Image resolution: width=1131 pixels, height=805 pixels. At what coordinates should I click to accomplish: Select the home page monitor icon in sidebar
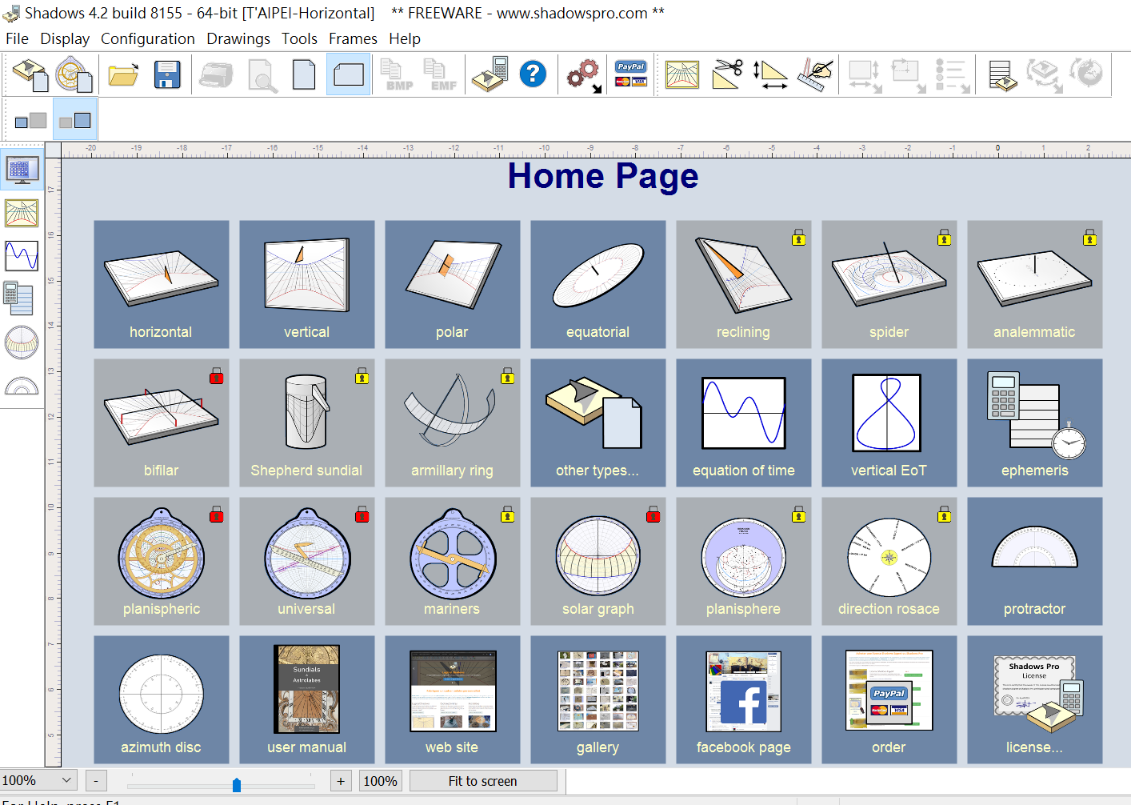[21, 170]
